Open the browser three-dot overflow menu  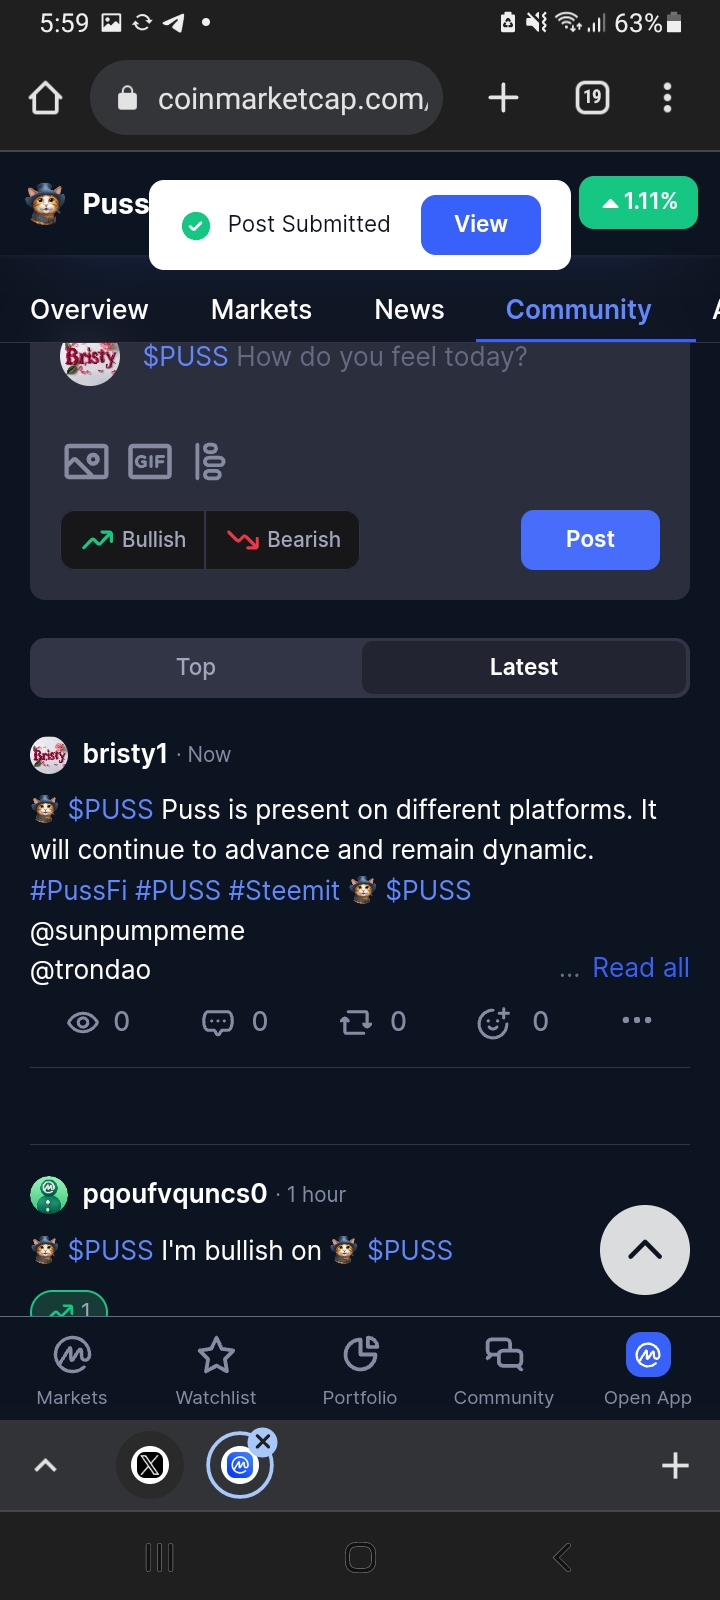[x=667, y=98]
